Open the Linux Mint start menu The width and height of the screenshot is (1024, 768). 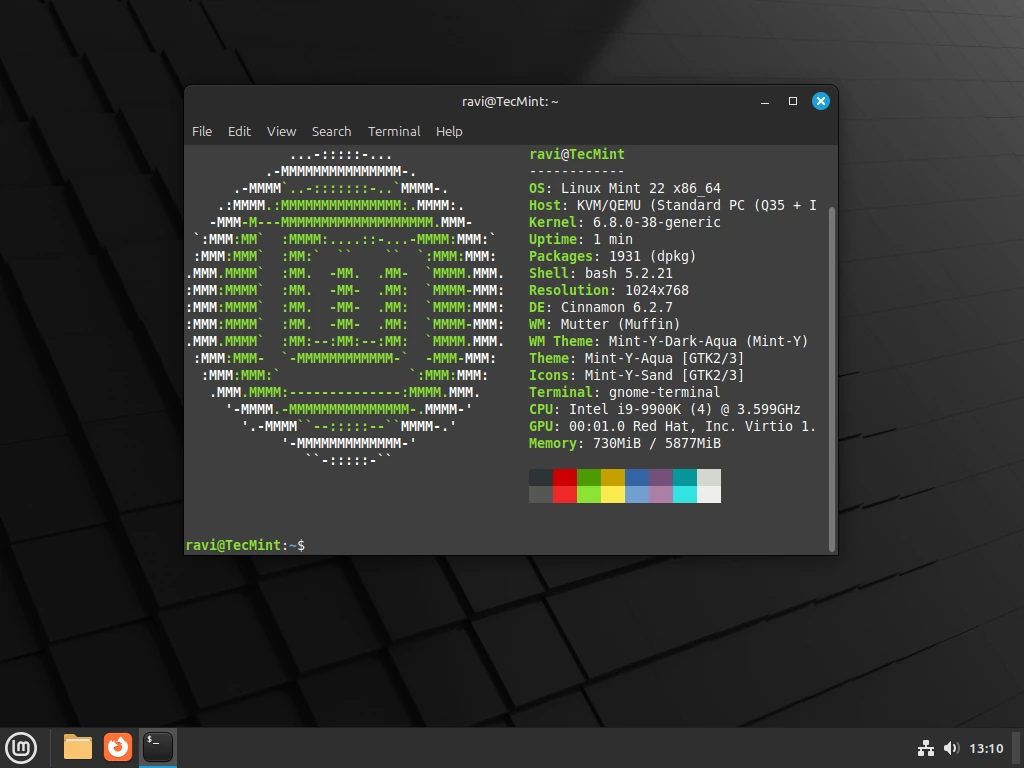21,747
